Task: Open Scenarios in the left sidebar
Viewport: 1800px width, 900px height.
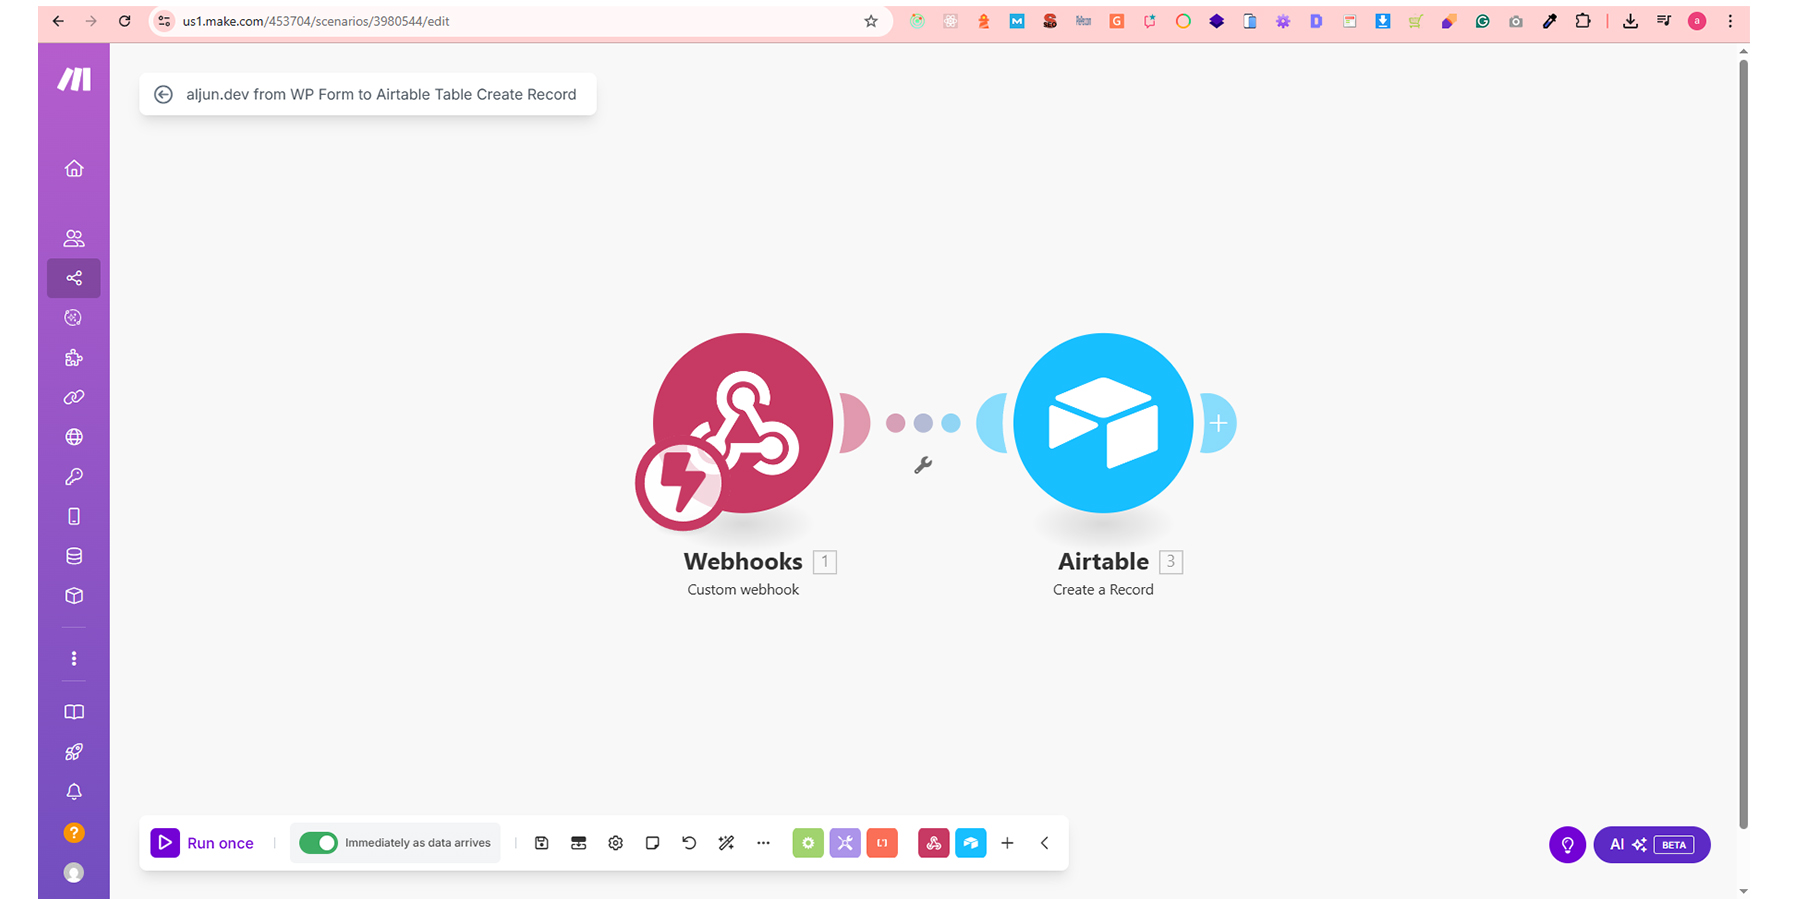Action: click(74, 278)
